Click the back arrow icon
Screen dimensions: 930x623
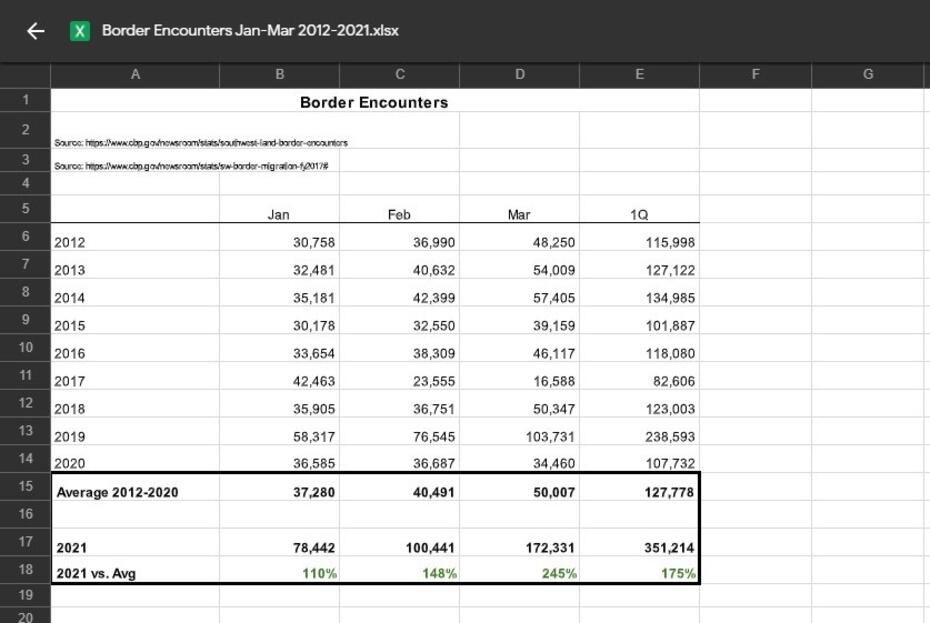(36, 31)
